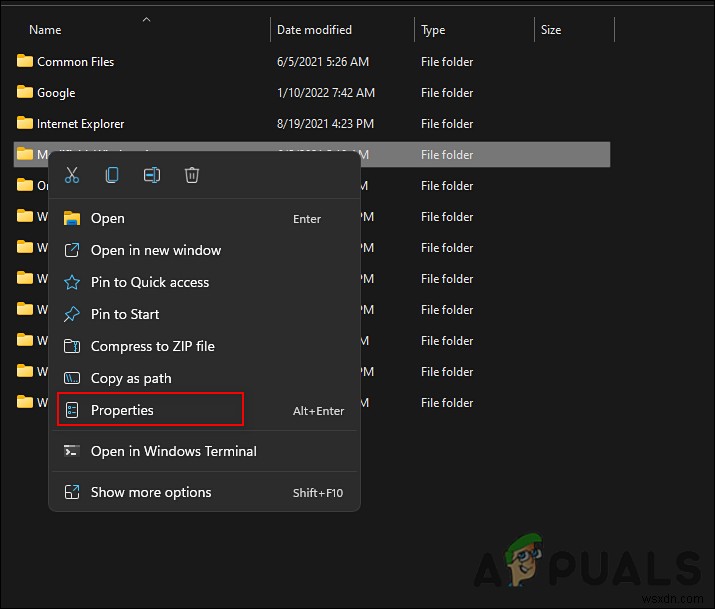
Task: Click File folder type of Common Files
Action: click(447, 62)
